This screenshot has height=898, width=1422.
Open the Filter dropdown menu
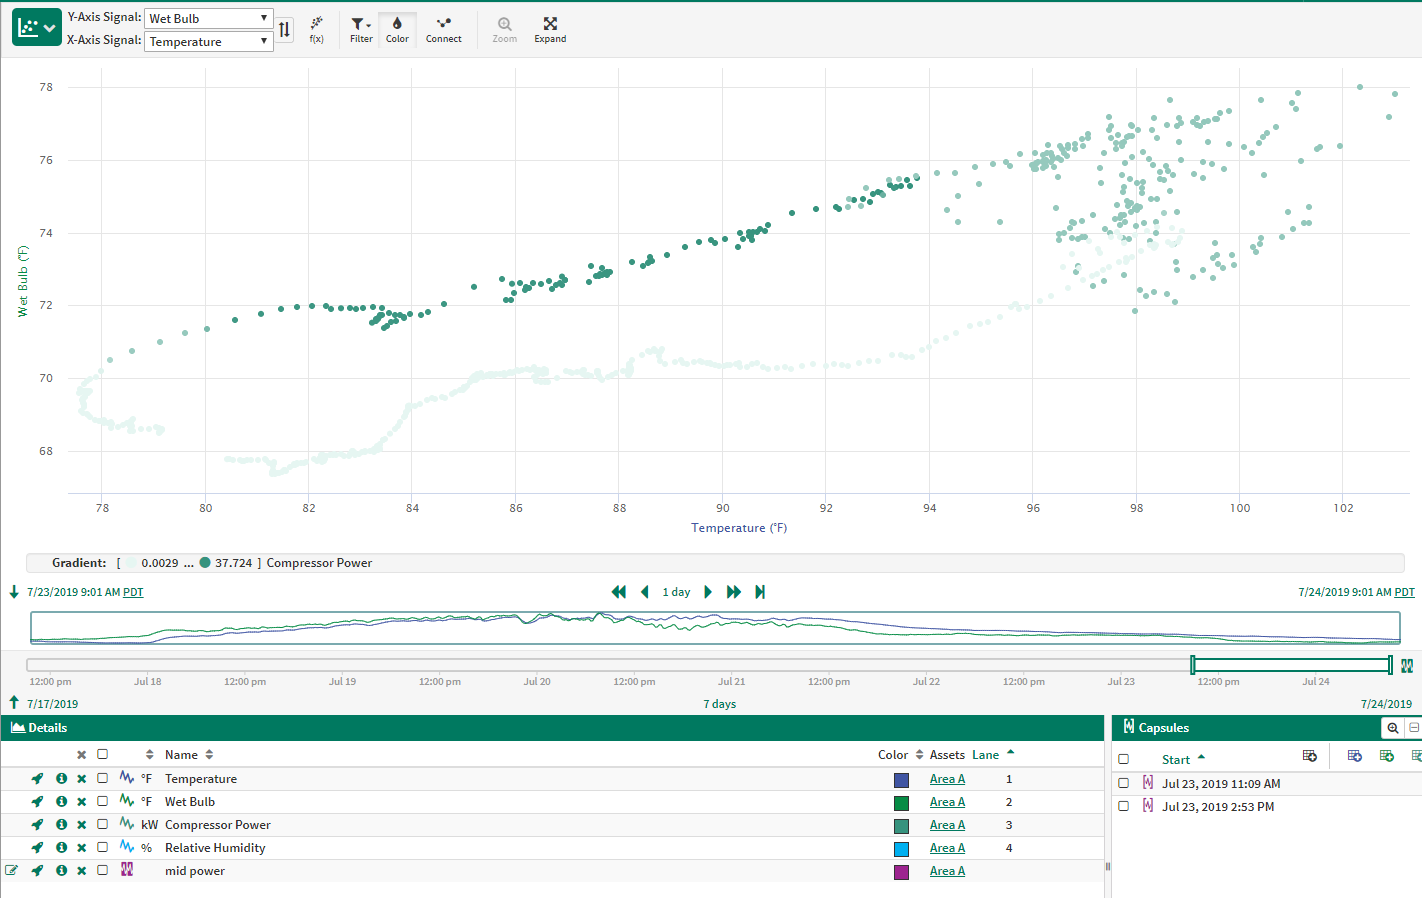click(x=361, y=29)
